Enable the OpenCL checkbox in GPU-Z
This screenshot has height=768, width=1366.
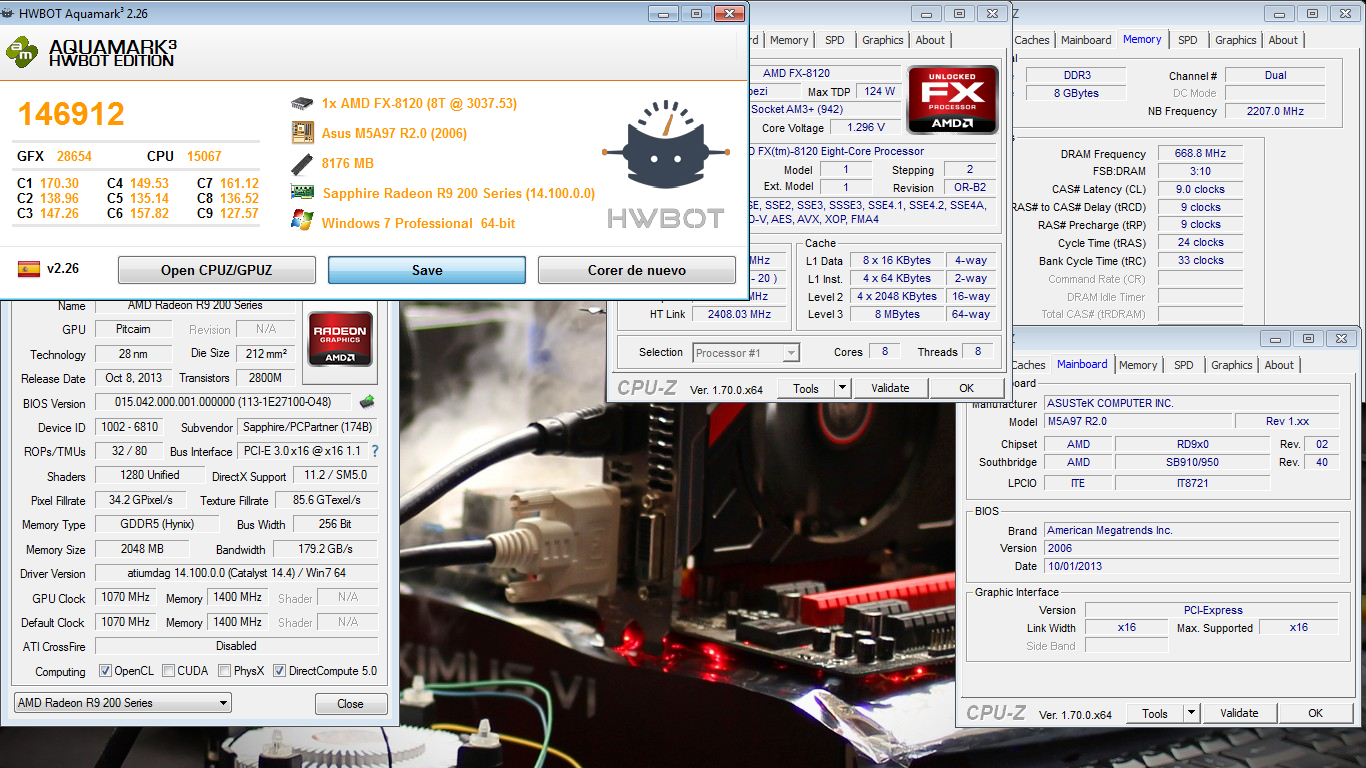click(x=106, y=671)
